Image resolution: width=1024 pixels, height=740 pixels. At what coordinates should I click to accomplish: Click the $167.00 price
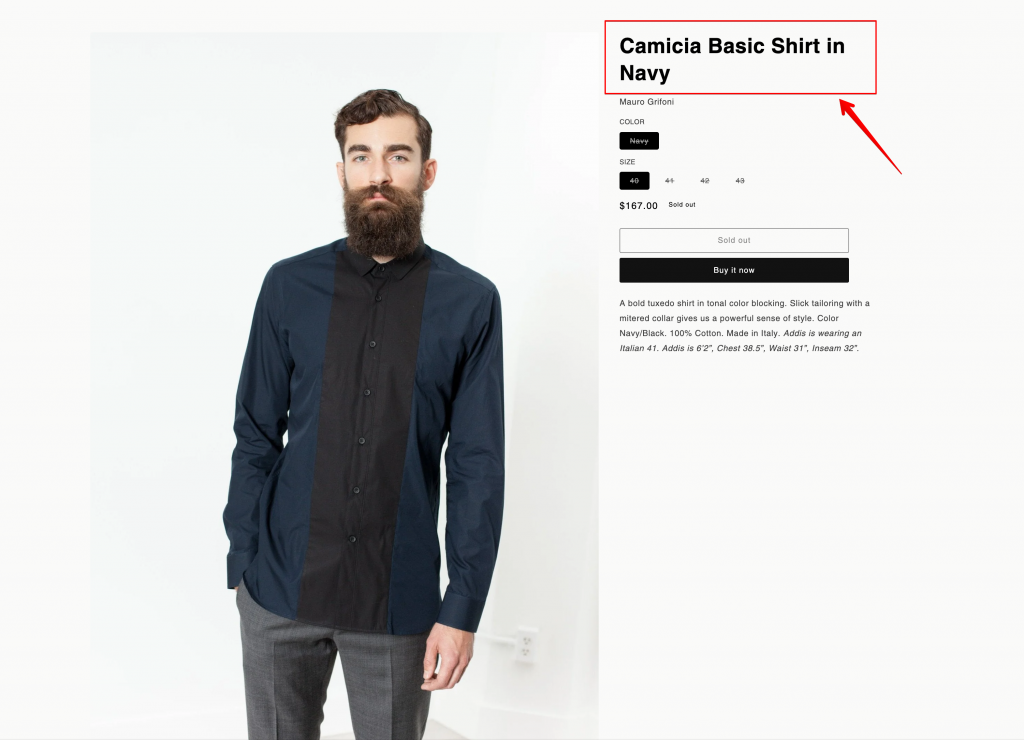[638, 206]
